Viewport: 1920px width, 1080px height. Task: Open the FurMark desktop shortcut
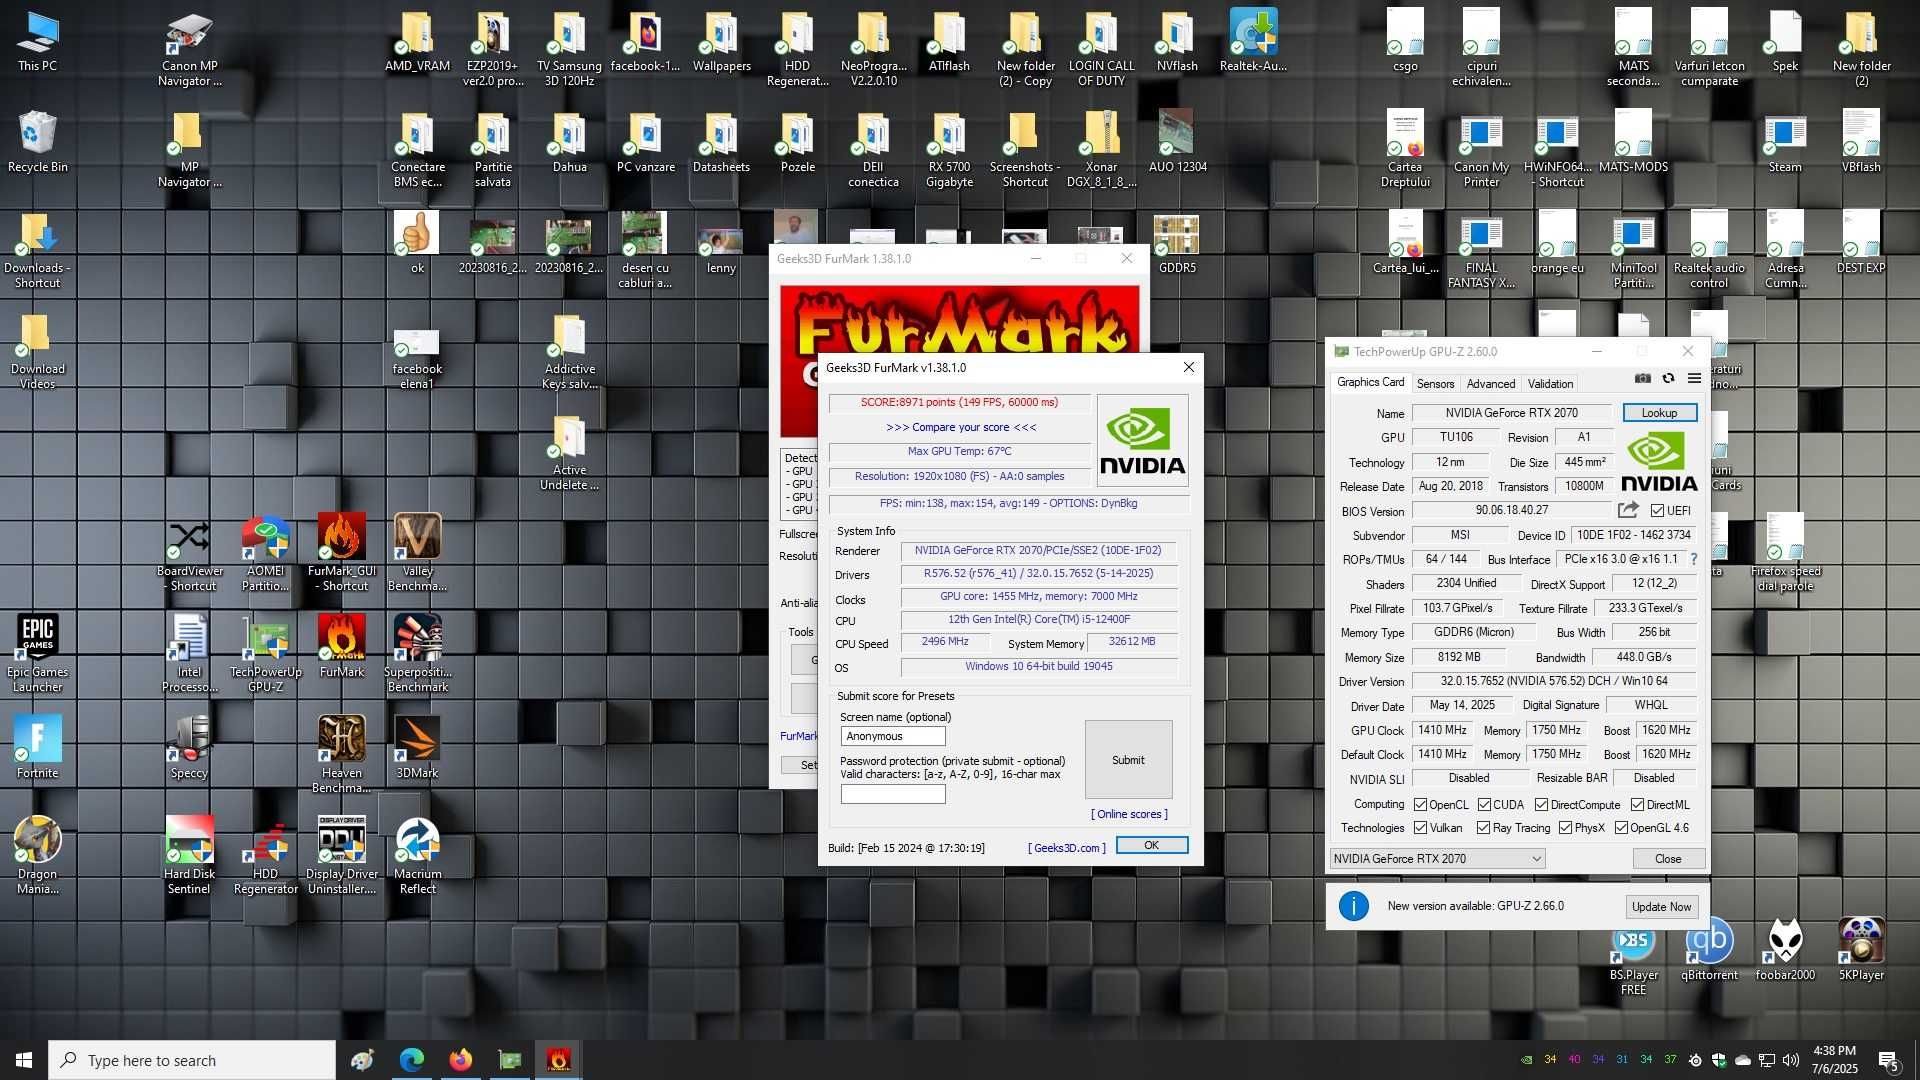coord(341,646)
